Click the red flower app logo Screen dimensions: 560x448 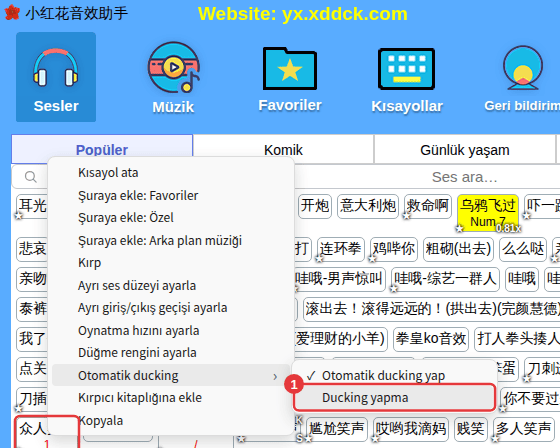tap(12, 13)
